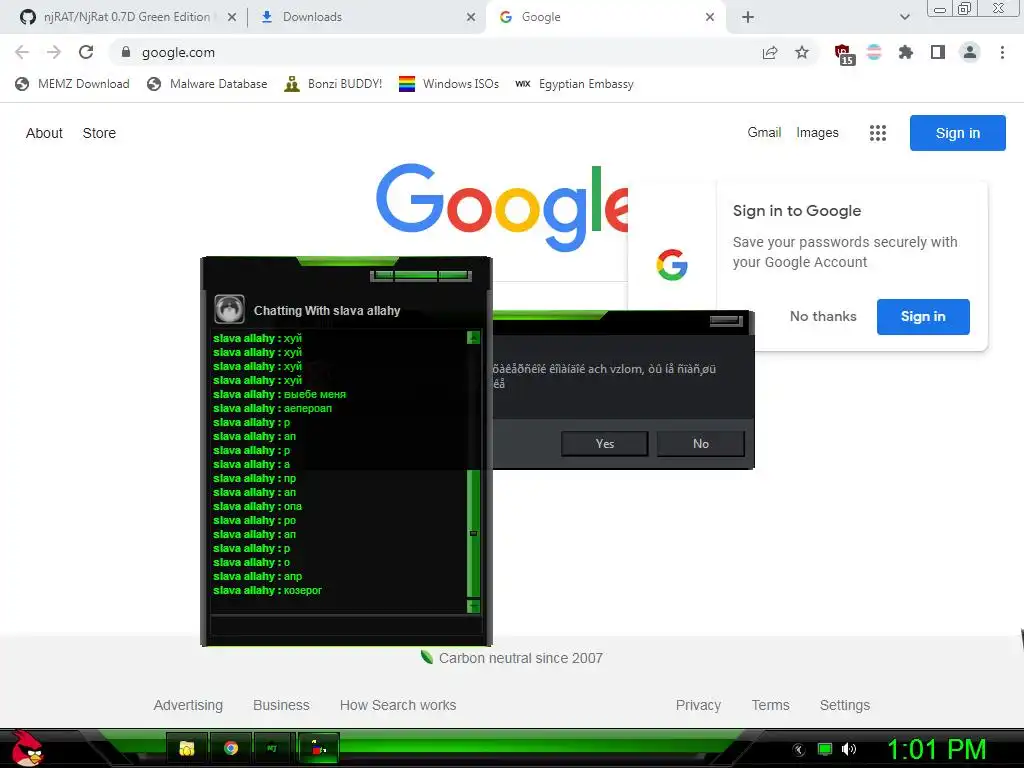Open the Extensions puzzle piece menu

905,52
